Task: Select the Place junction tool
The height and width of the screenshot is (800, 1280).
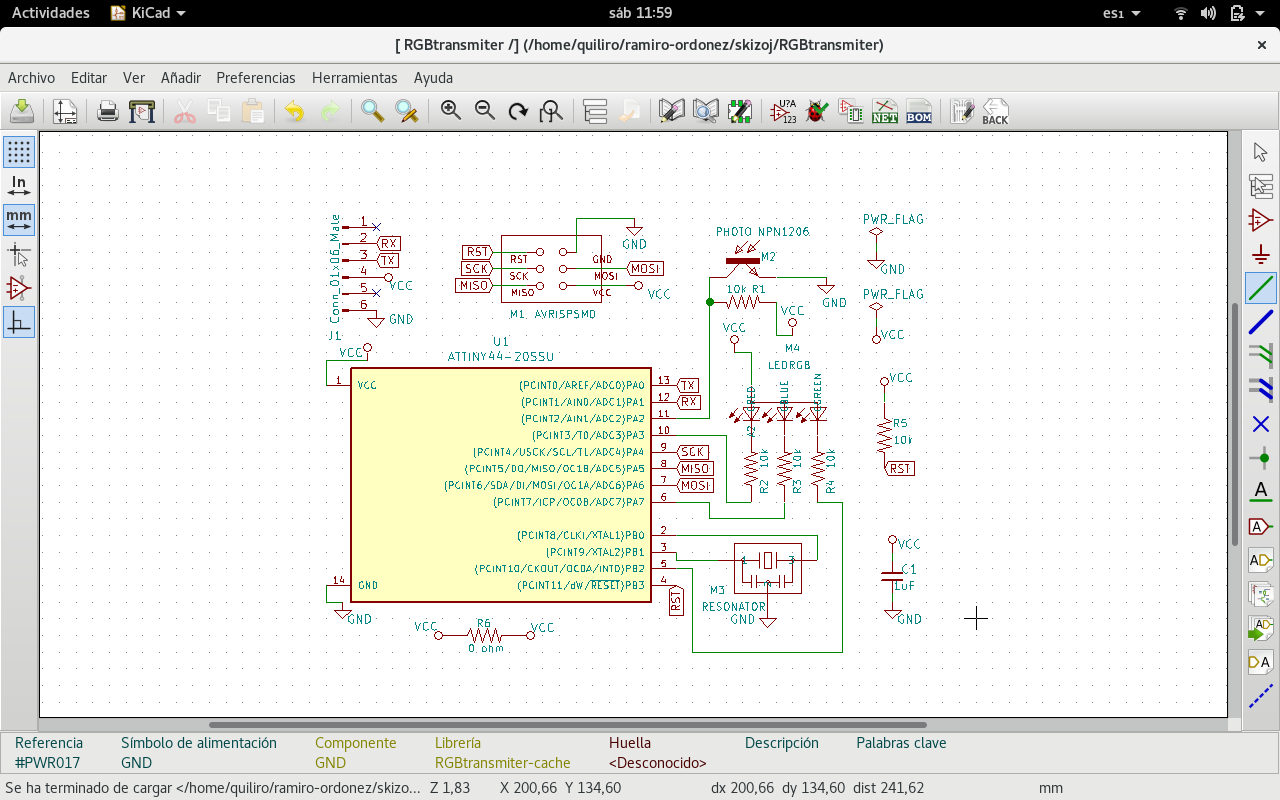Action: pos(1261,458)
